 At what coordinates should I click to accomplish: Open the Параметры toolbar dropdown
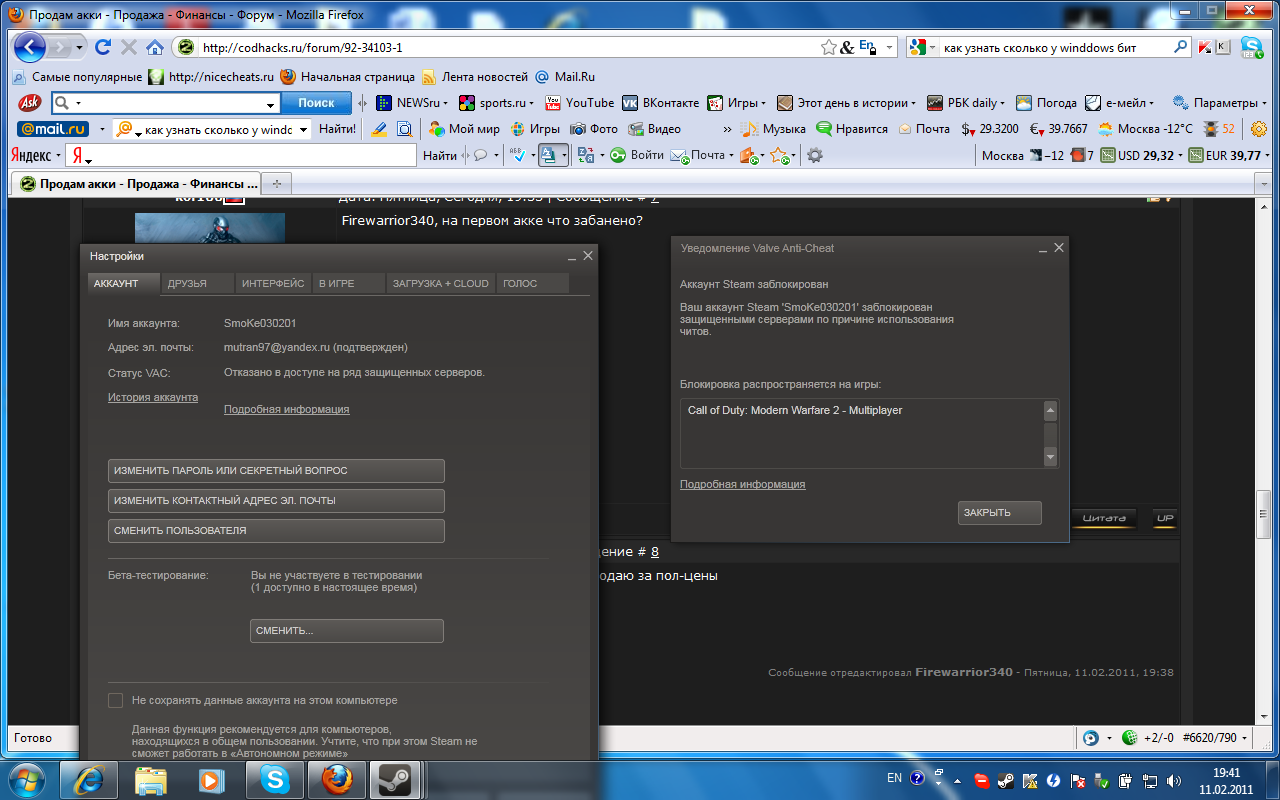tap(1262, 103)
